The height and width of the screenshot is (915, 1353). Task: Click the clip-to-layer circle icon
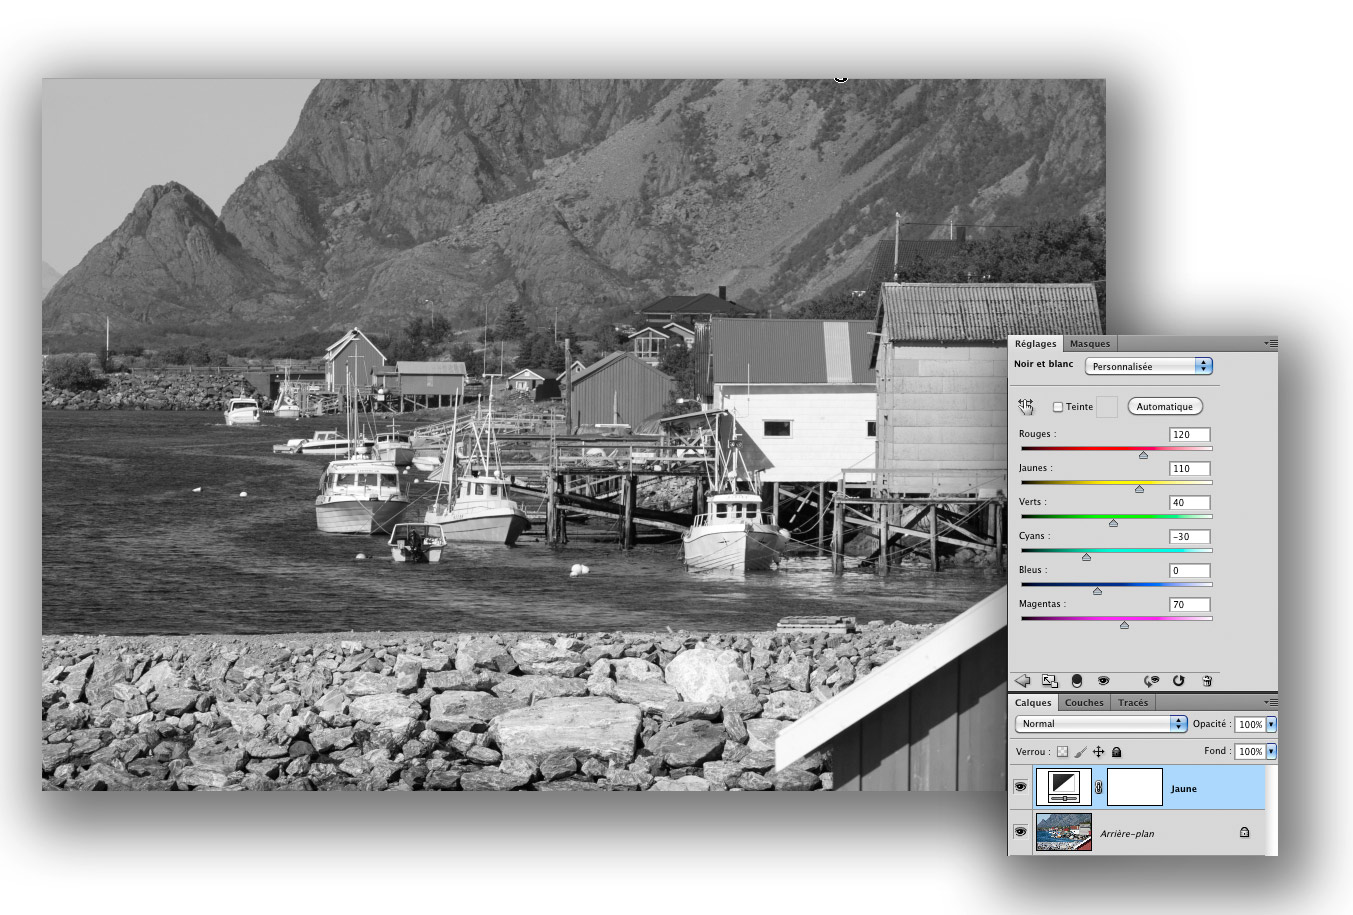pyautogui.click(x=1077, y=681)
